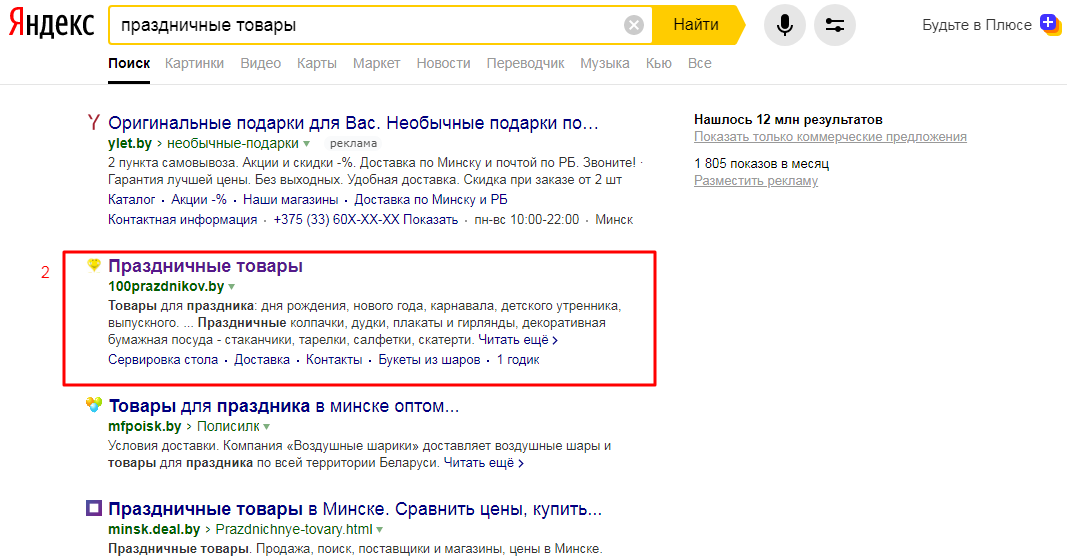Open the Наши магазины sitelink
The height and width of the screenshot is (557, 1067).
(291, 199)
